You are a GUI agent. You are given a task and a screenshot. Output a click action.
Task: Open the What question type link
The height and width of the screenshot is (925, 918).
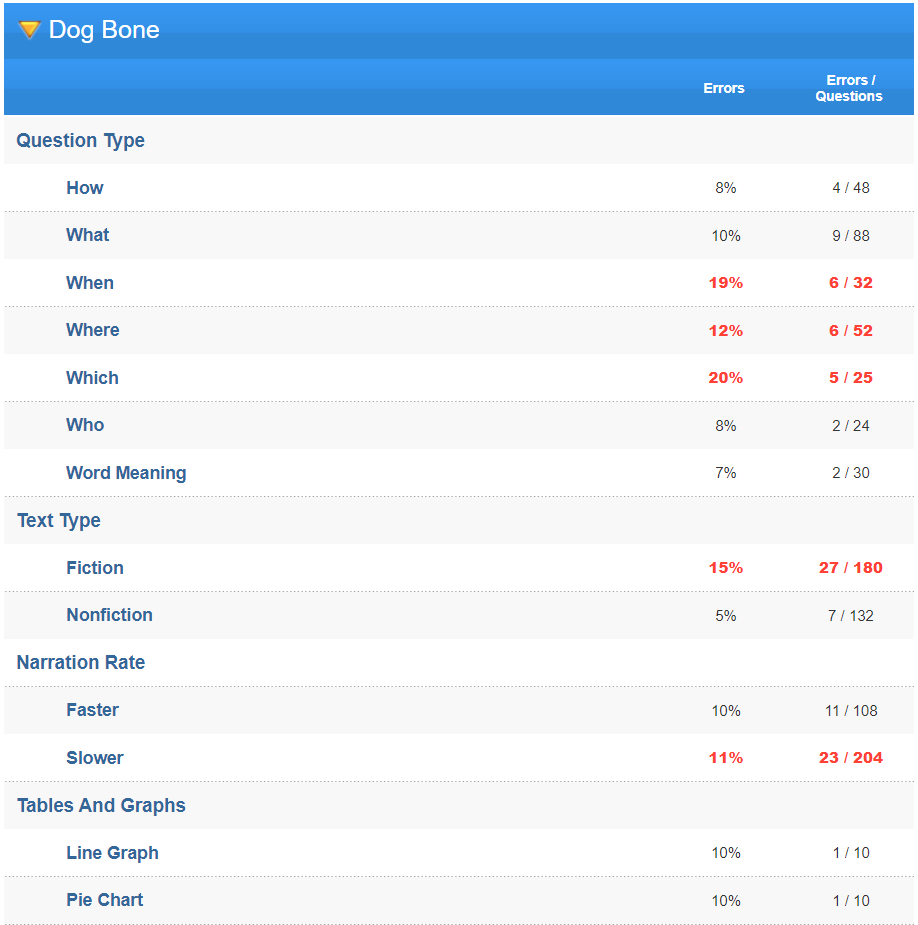click(88, 235)
